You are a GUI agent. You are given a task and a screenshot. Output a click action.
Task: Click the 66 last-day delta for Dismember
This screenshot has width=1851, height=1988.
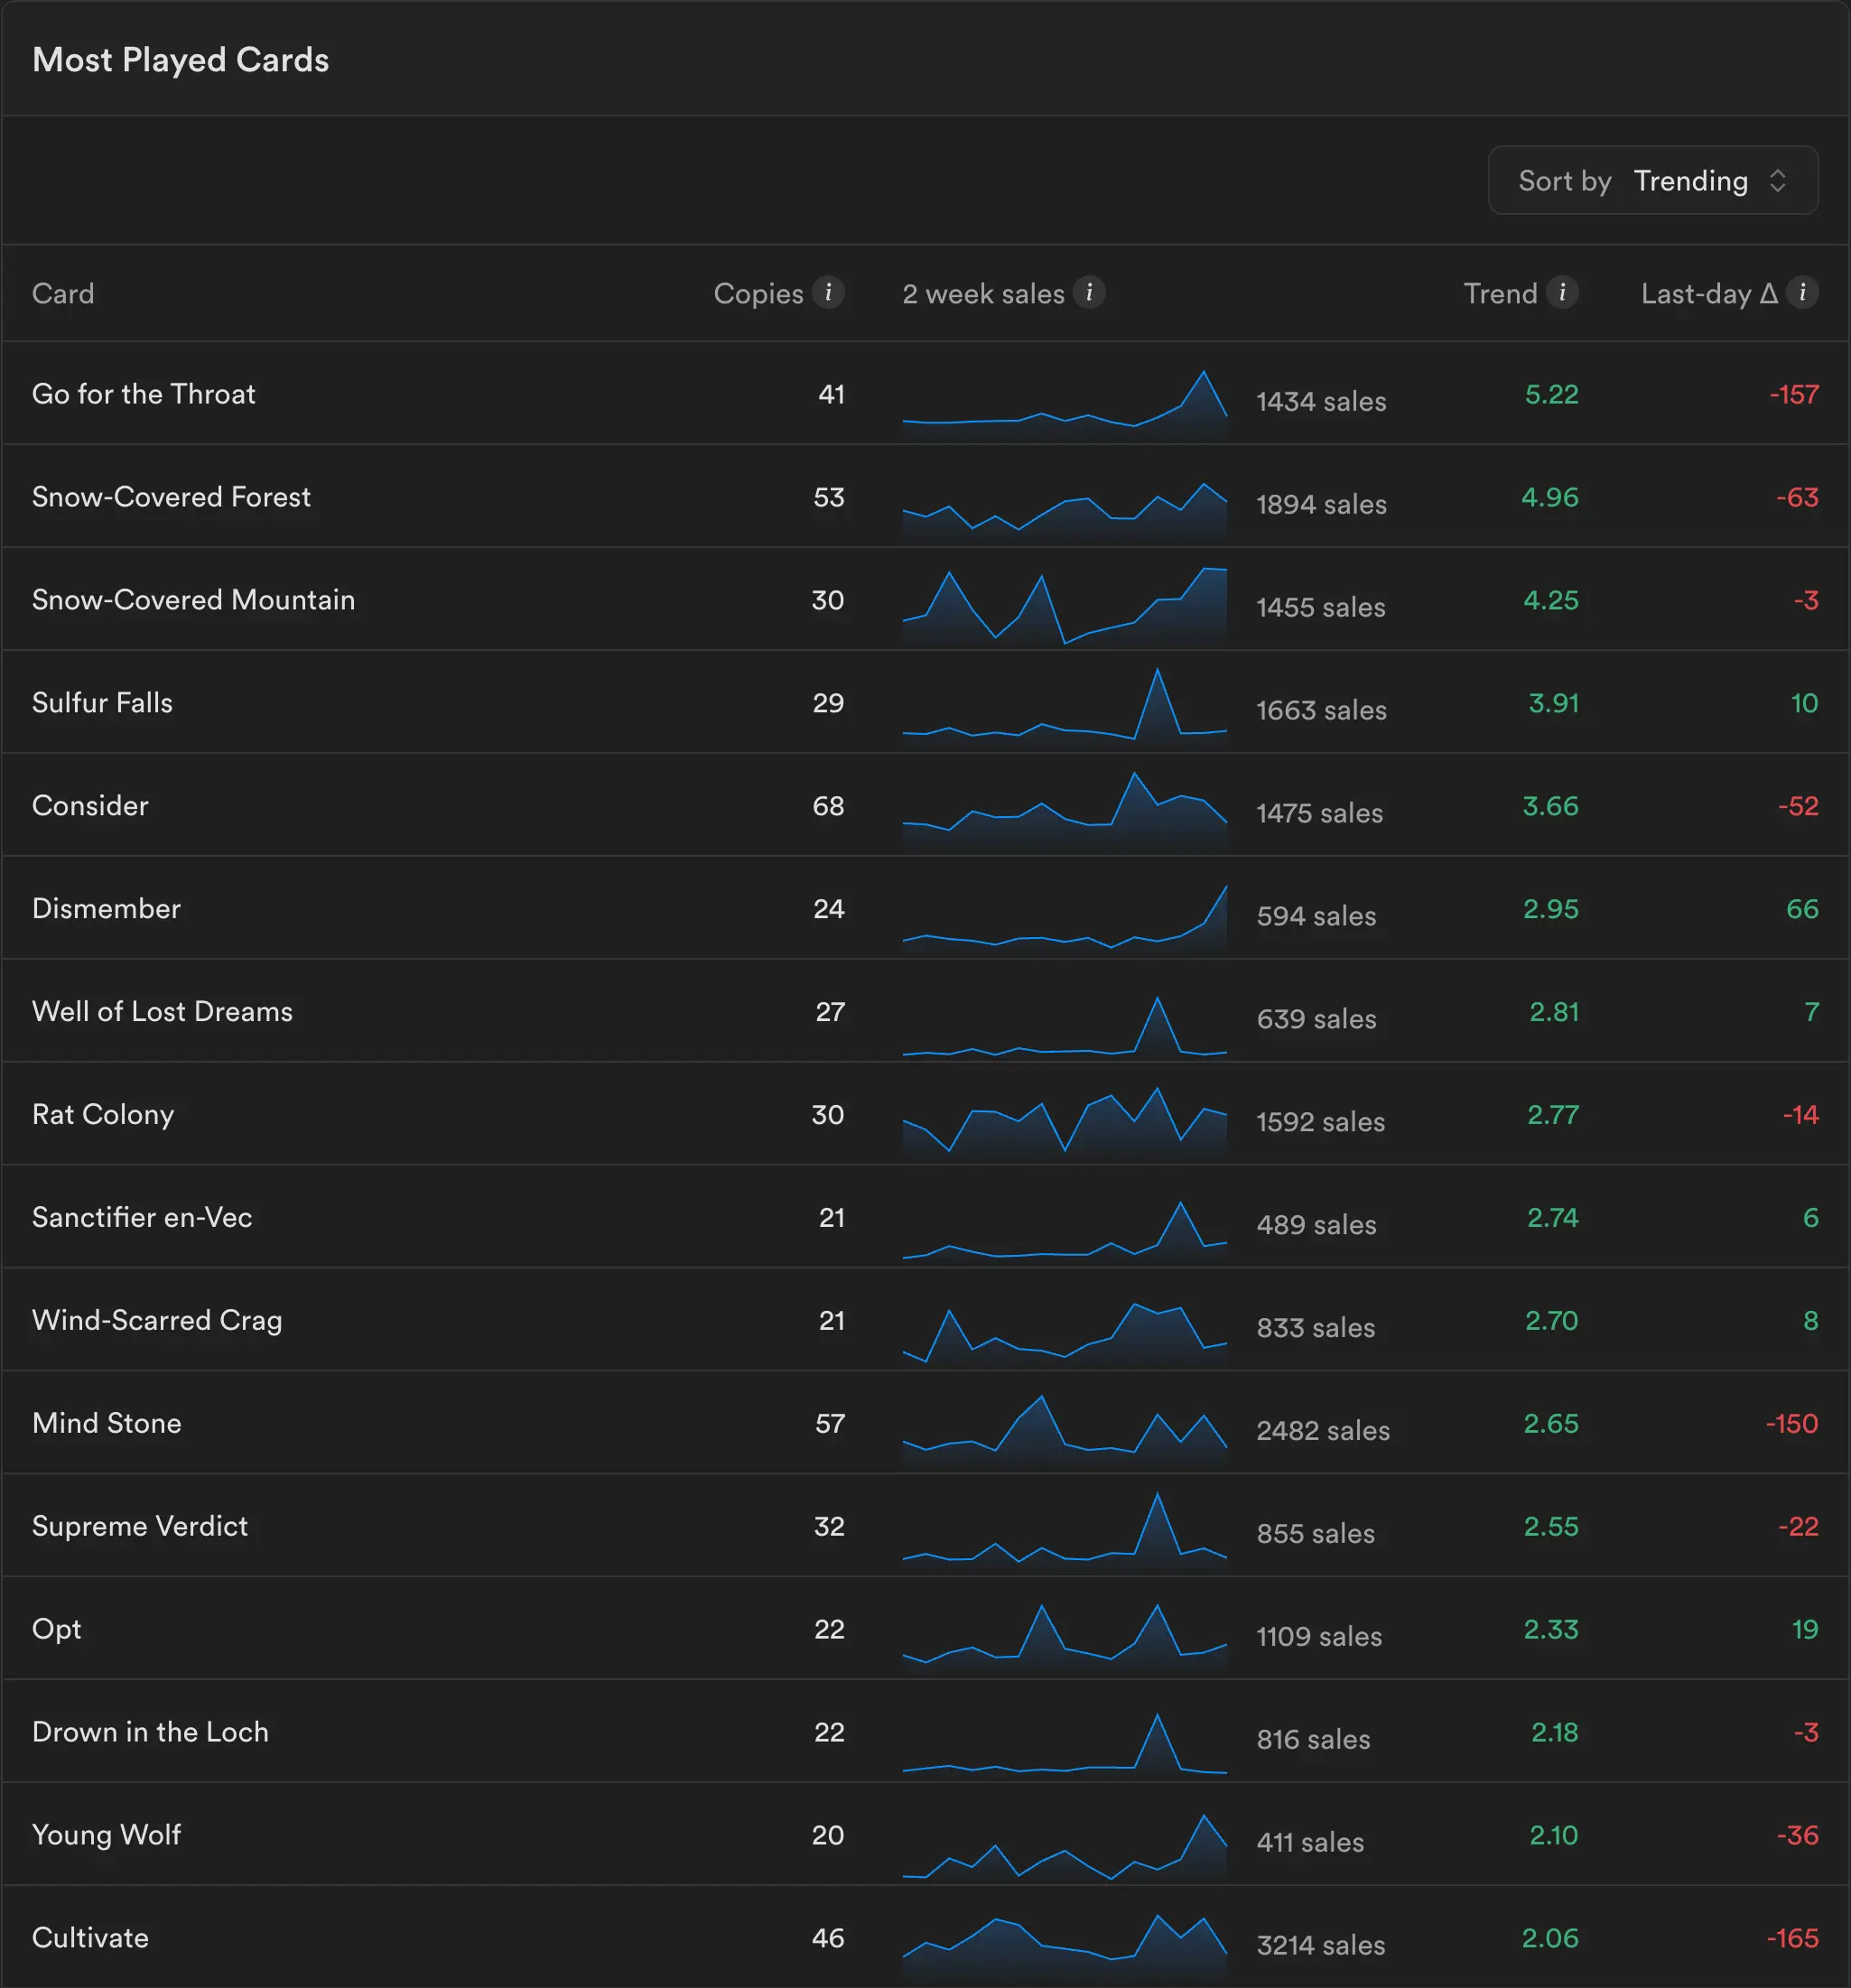[1802, 909]
